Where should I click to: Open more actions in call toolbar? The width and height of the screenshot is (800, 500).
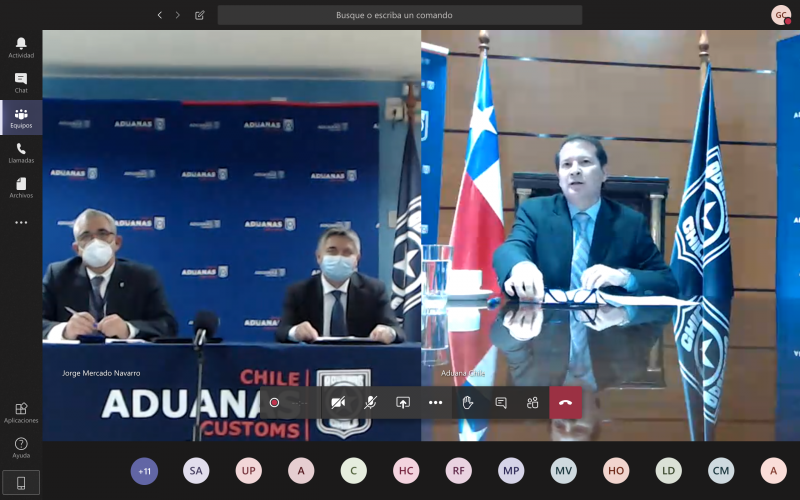point(436,403)
